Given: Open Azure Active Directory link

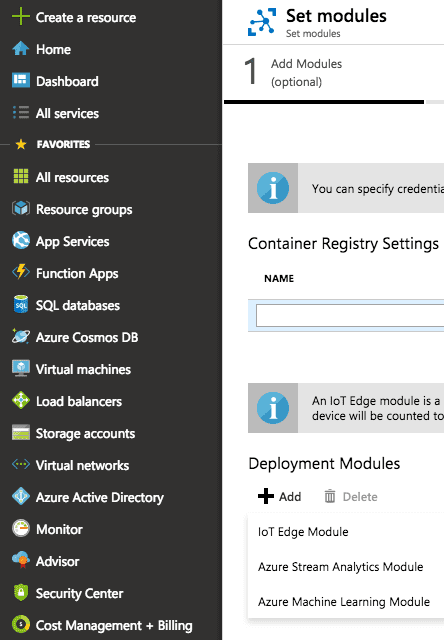Looking at the screenshot, I should (x=100, y=497).
